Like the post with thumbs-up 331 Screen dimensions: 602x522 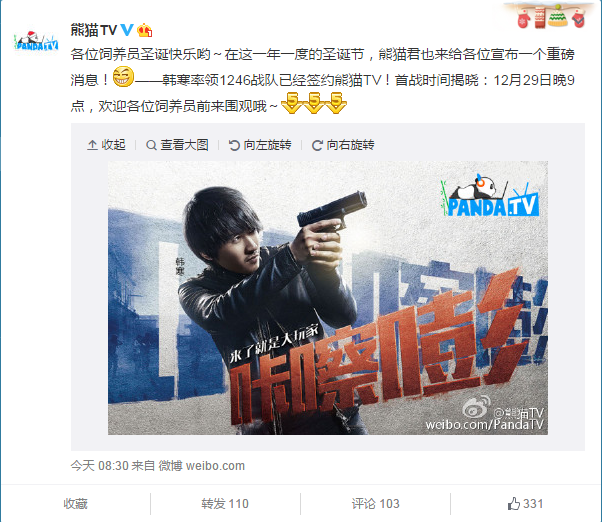pyautogui.click(x=525, y=504)
